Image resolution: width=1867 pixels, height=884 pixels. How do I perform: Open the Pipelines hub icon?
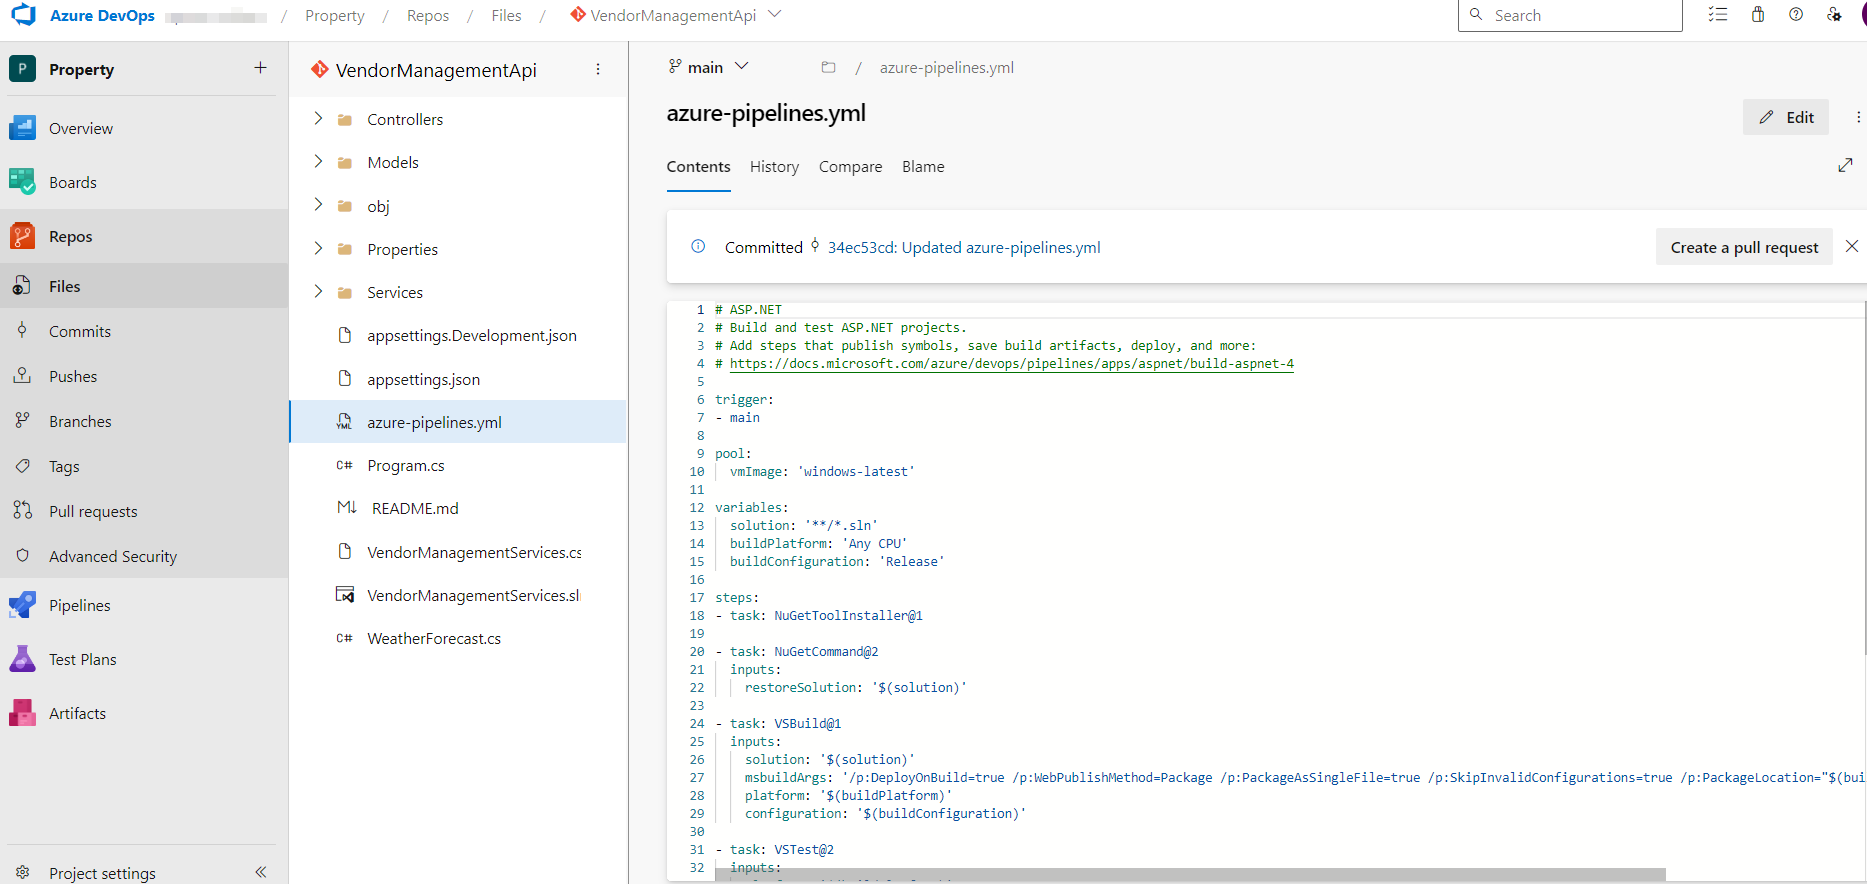coord(22,605)
